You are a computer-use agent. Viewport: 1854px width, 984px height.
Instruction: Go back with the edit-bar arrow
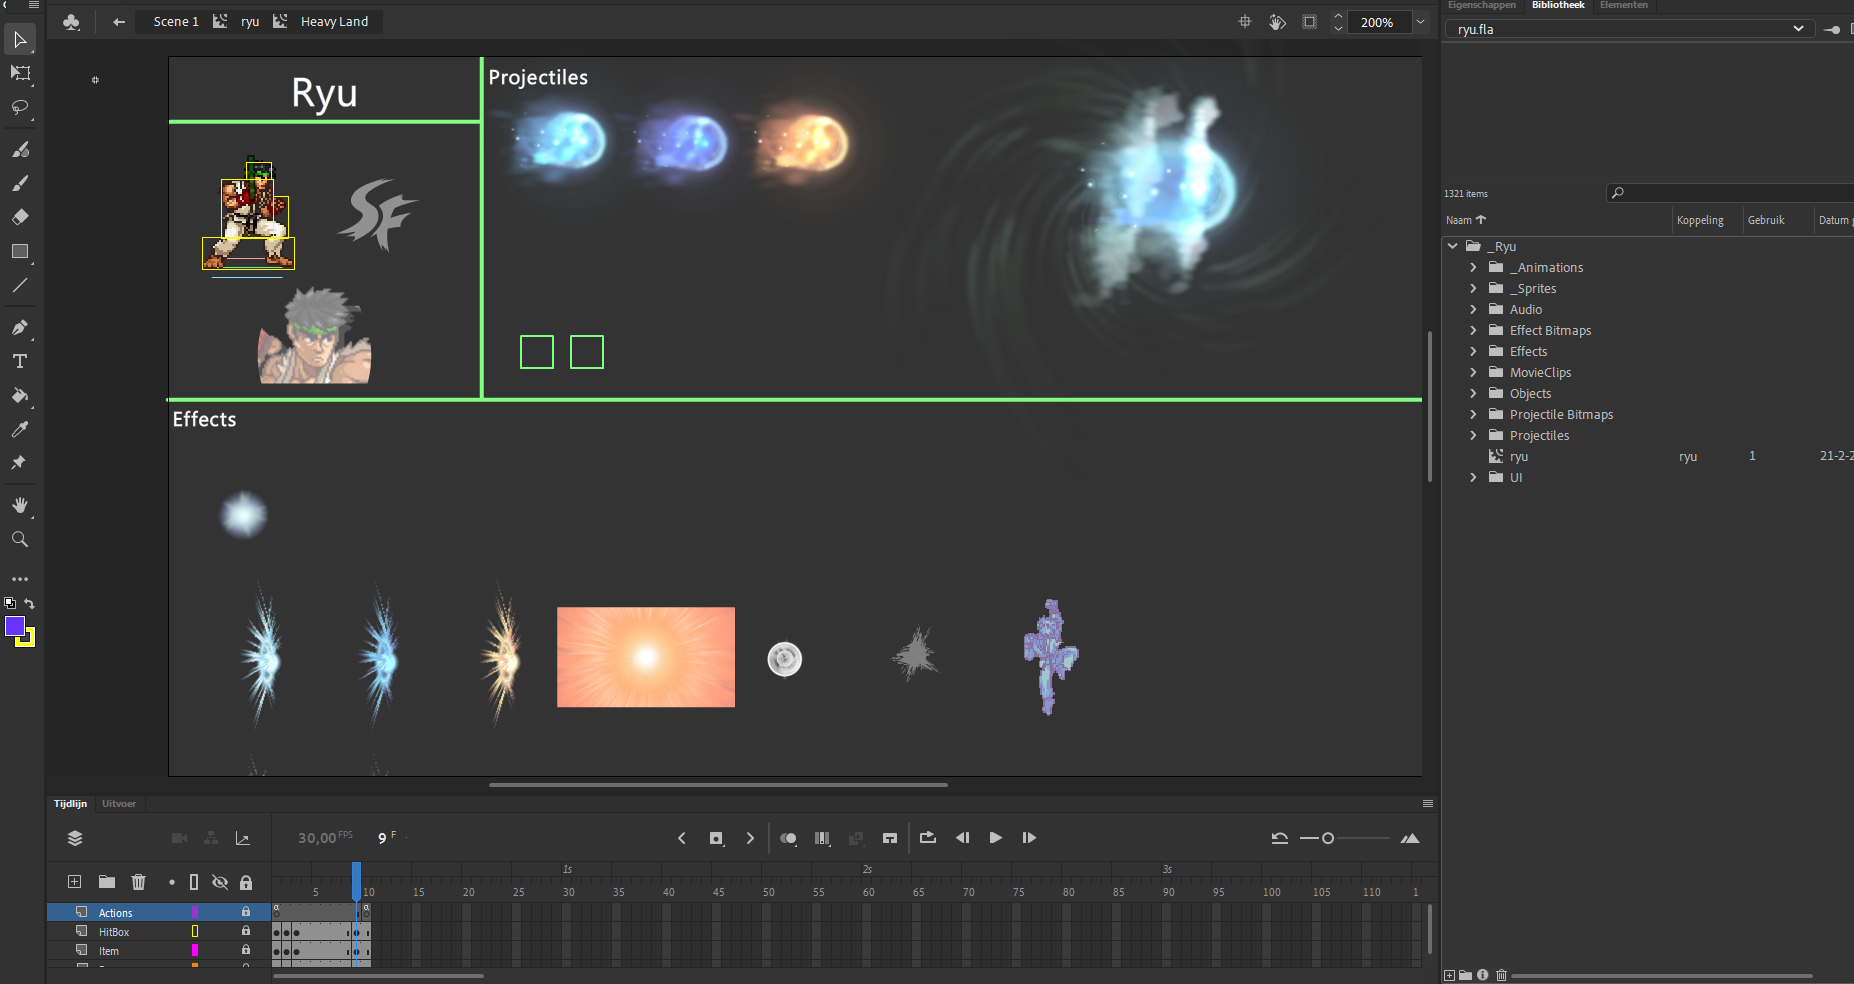[x=119, y=21]
